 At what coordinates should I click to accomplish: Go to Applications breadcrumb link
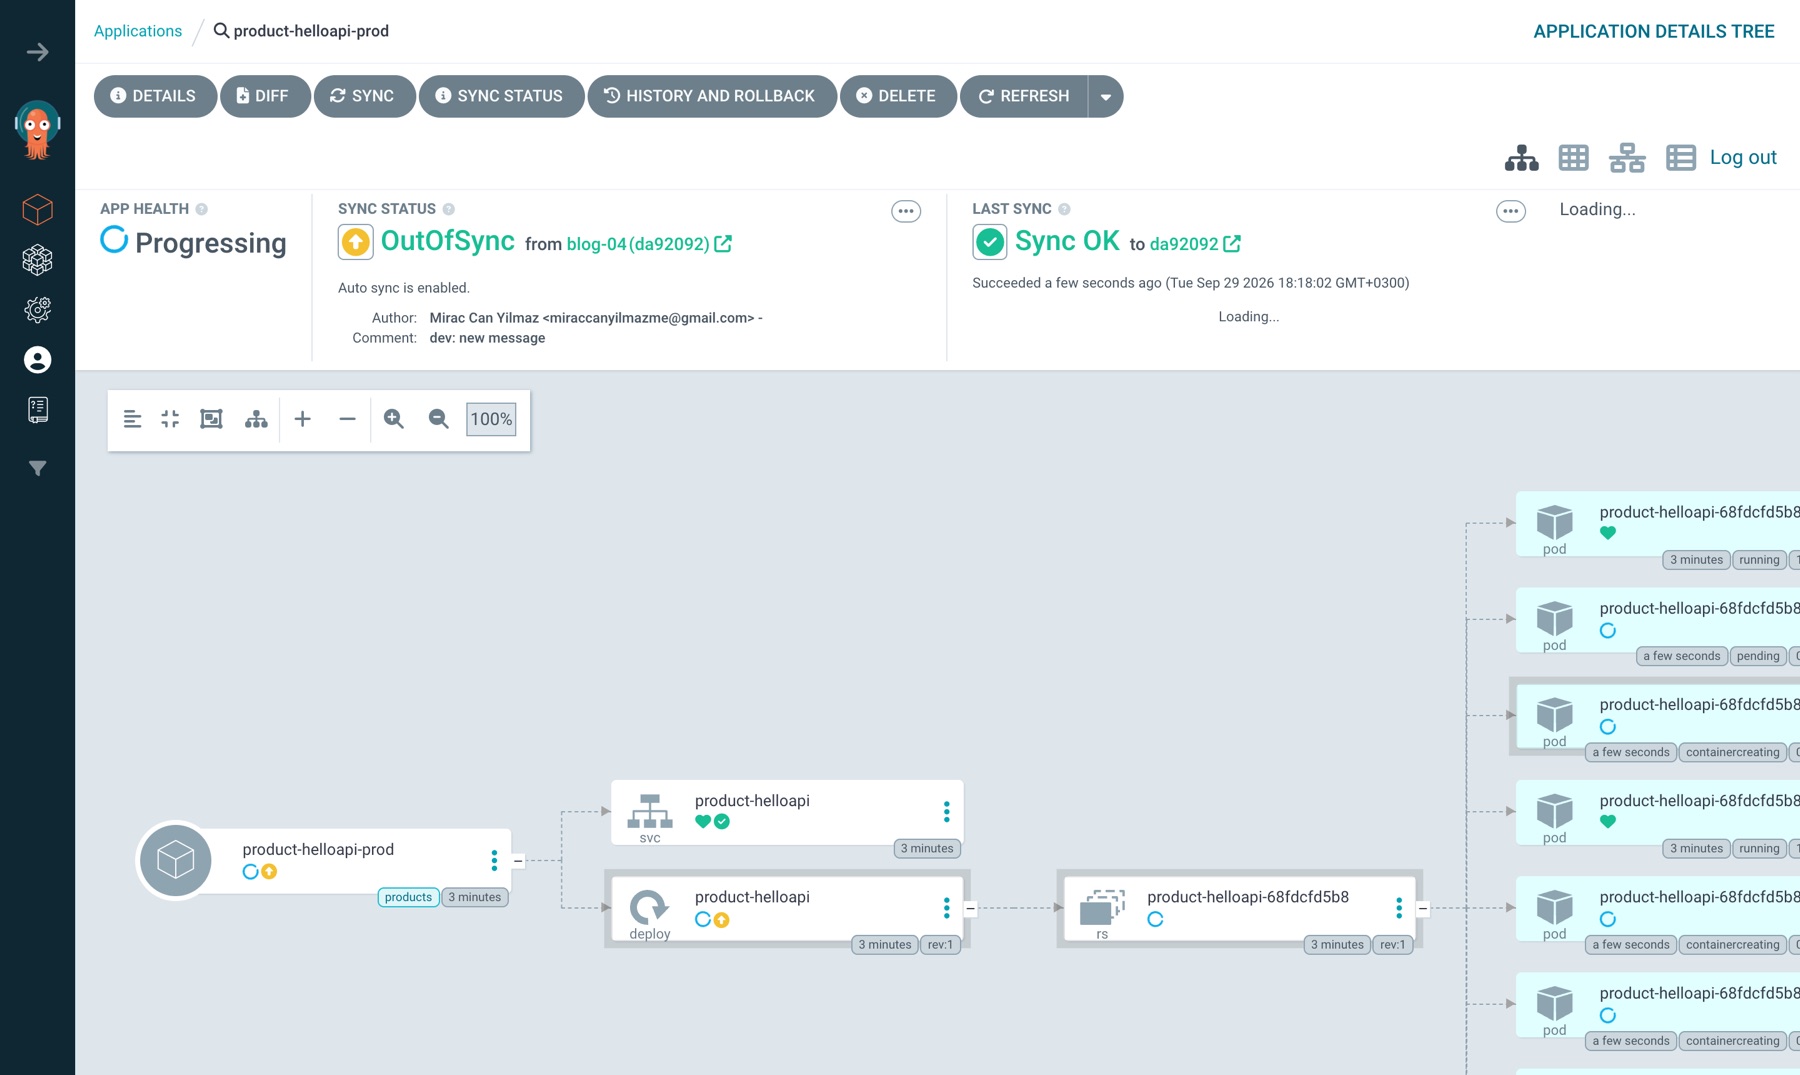pyautogui.click(x=138, y=31)
